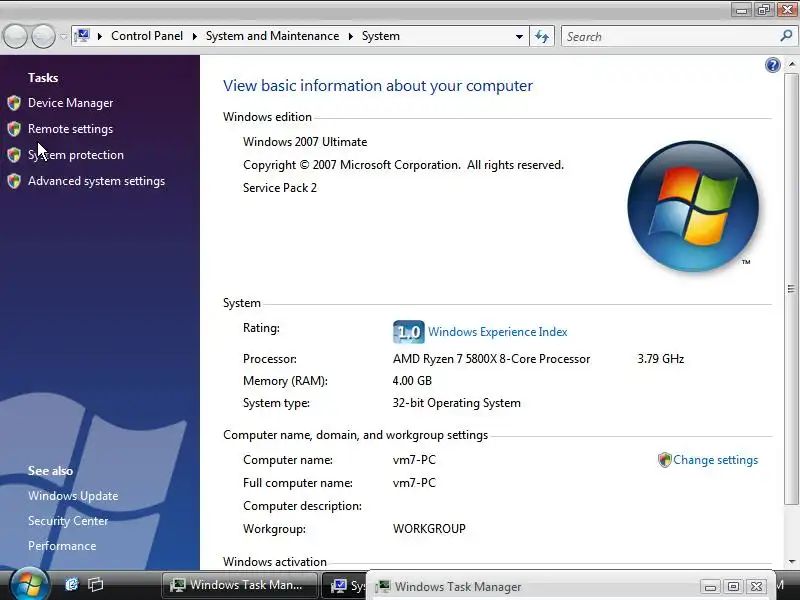Expand arrow after System and Maintenance

tap(351, 36)
